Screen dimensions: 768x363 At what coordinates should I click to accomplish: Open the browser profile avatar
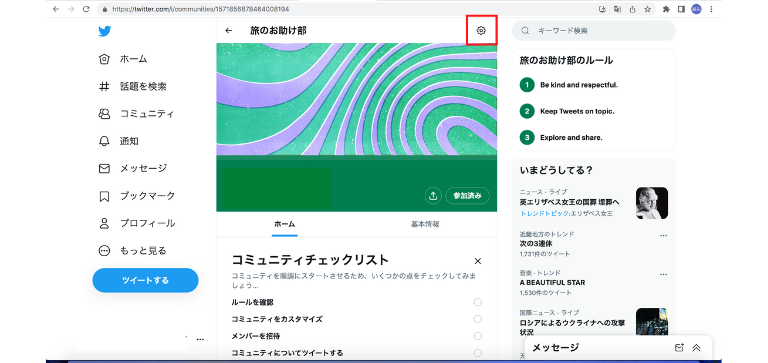click(696, 9)
